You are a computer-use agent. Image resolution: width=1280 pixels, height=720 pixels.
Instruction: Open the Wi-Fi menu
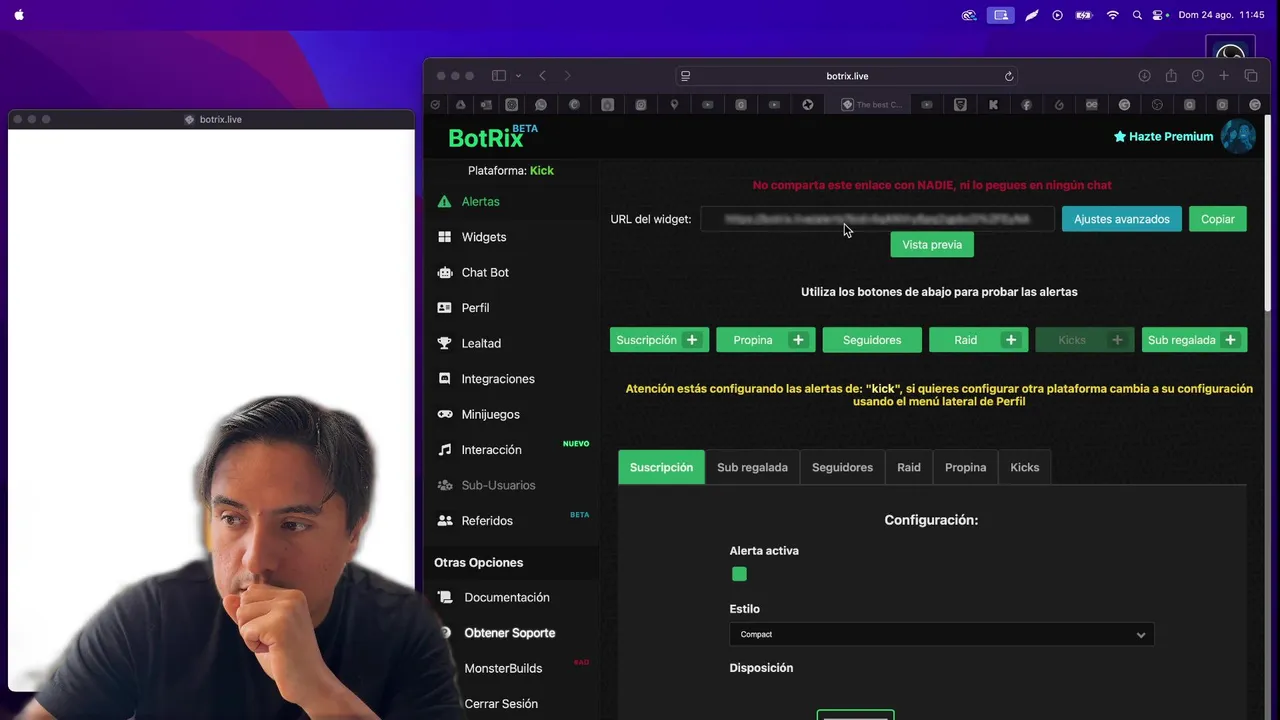click(x=1112, y=15)
